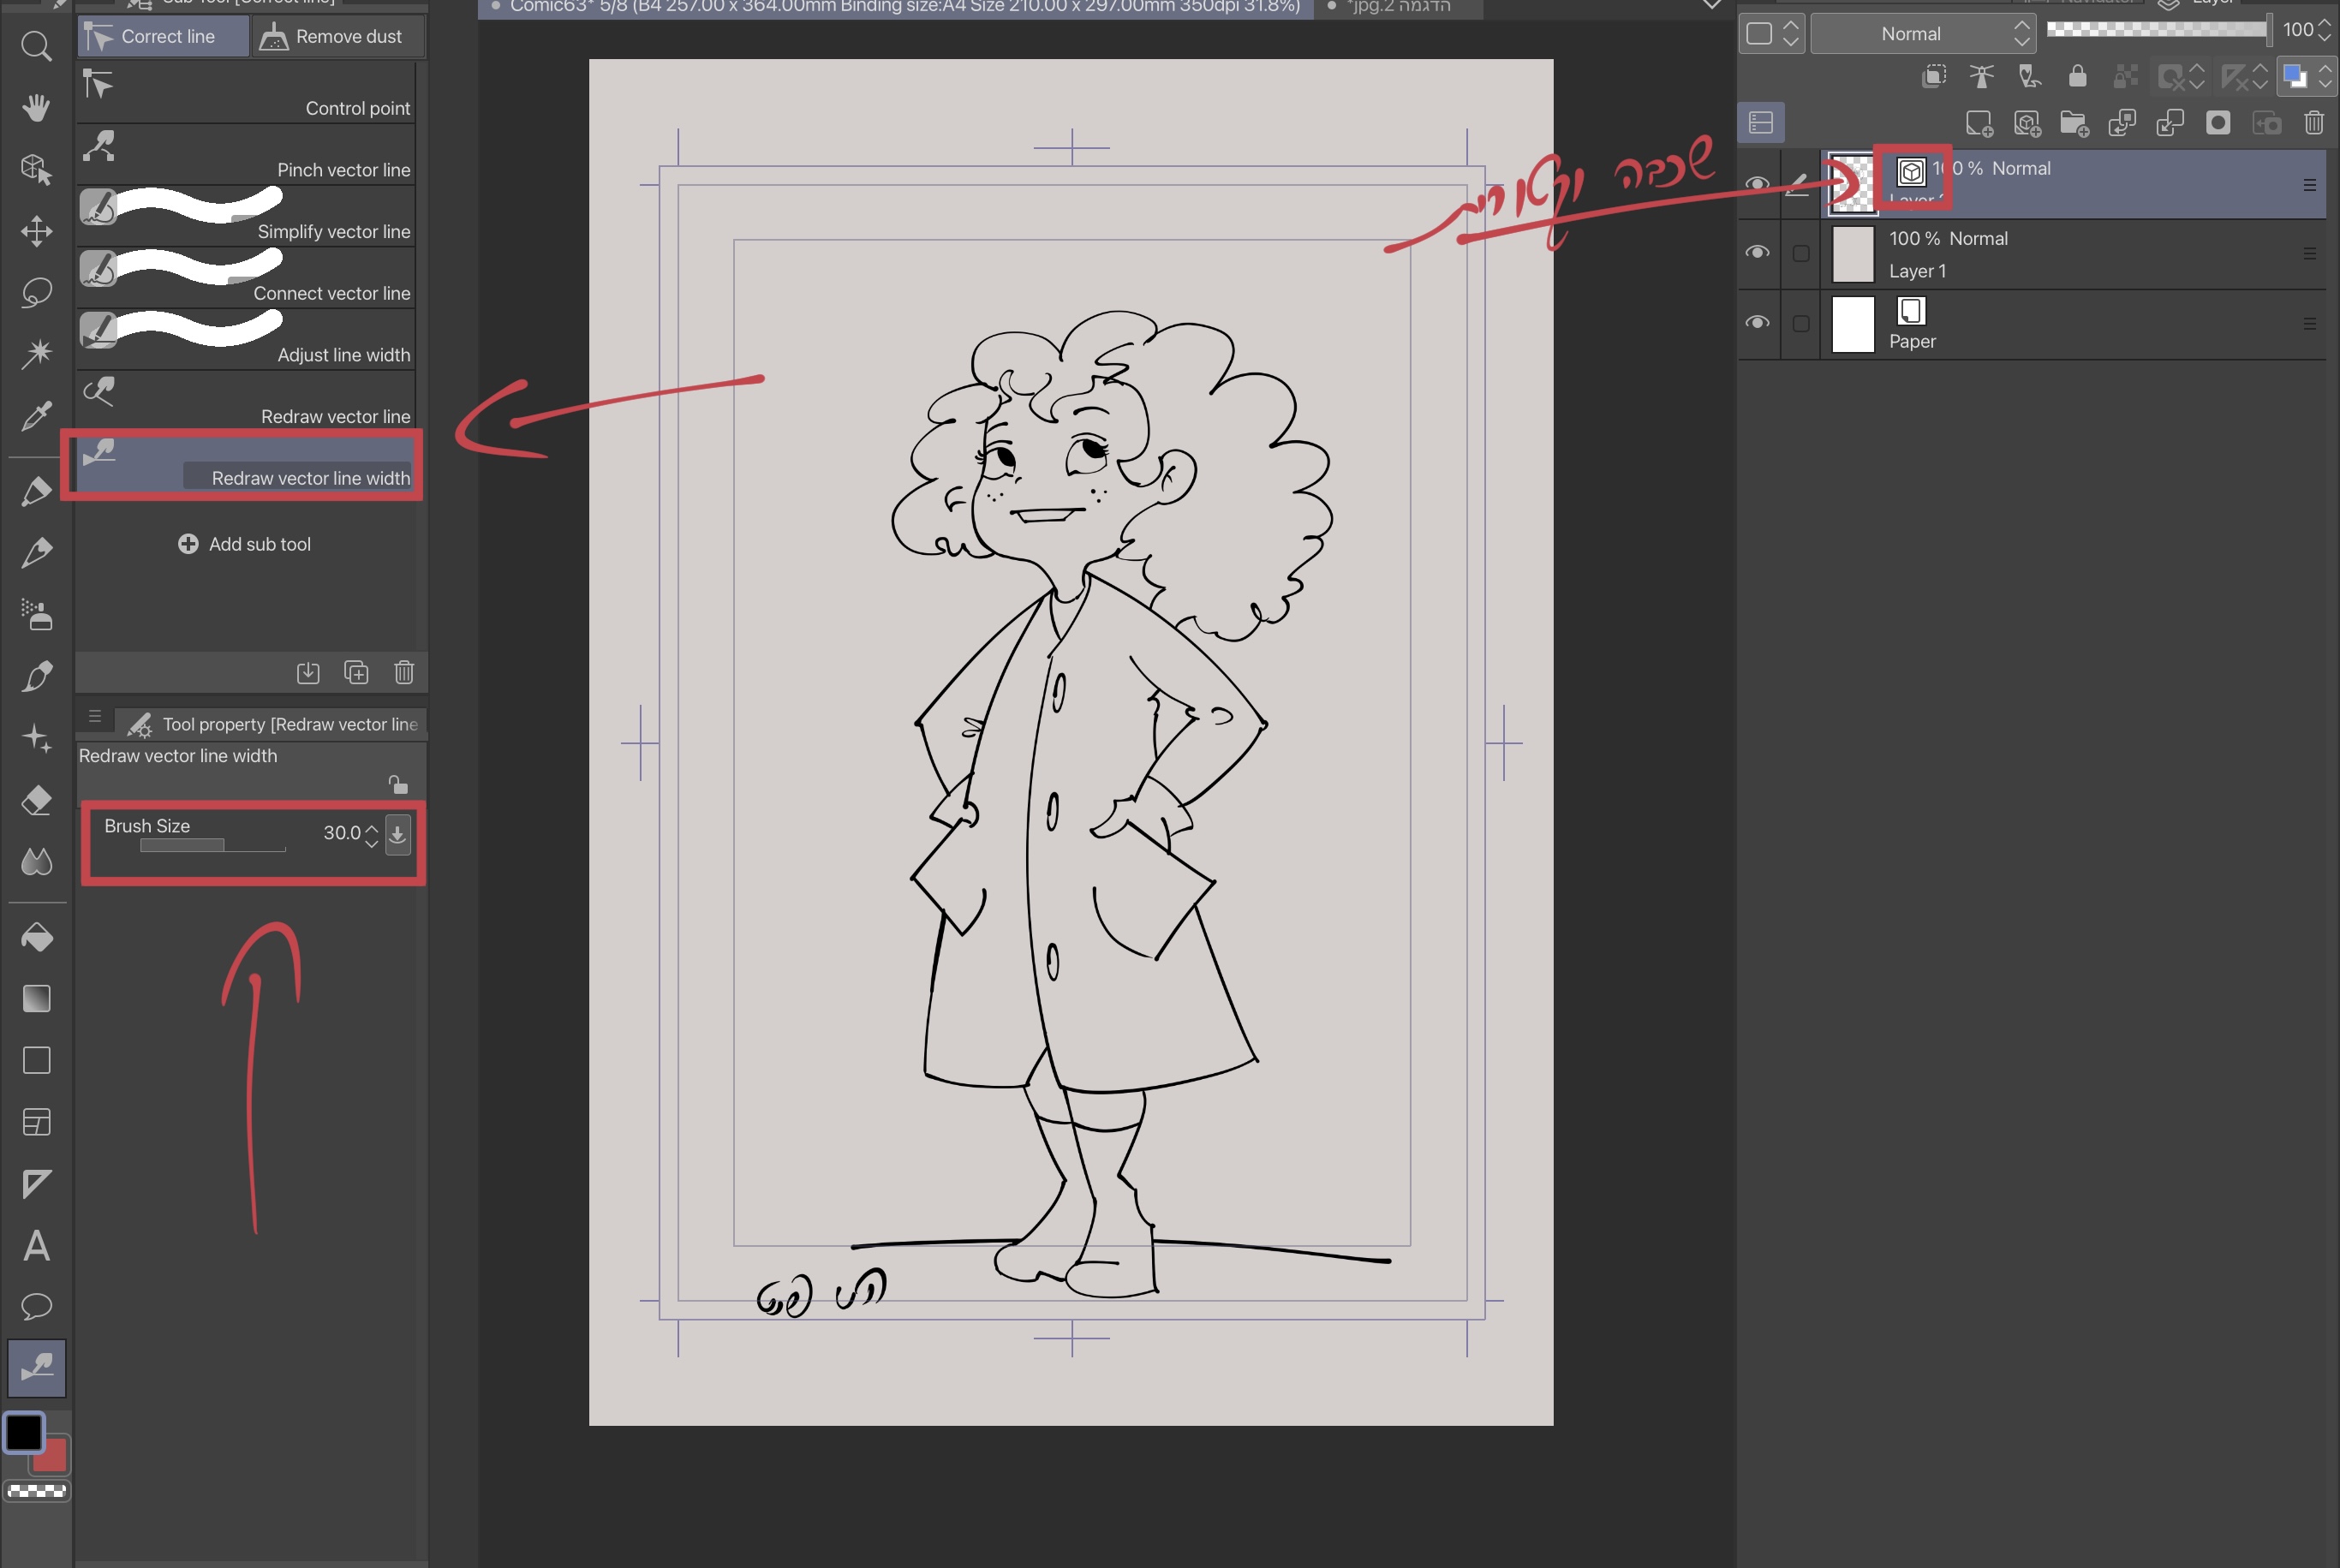Hide the Paper layer
The height and width of the screenshot is (1568, 2340).
(x=1757, y=323)
